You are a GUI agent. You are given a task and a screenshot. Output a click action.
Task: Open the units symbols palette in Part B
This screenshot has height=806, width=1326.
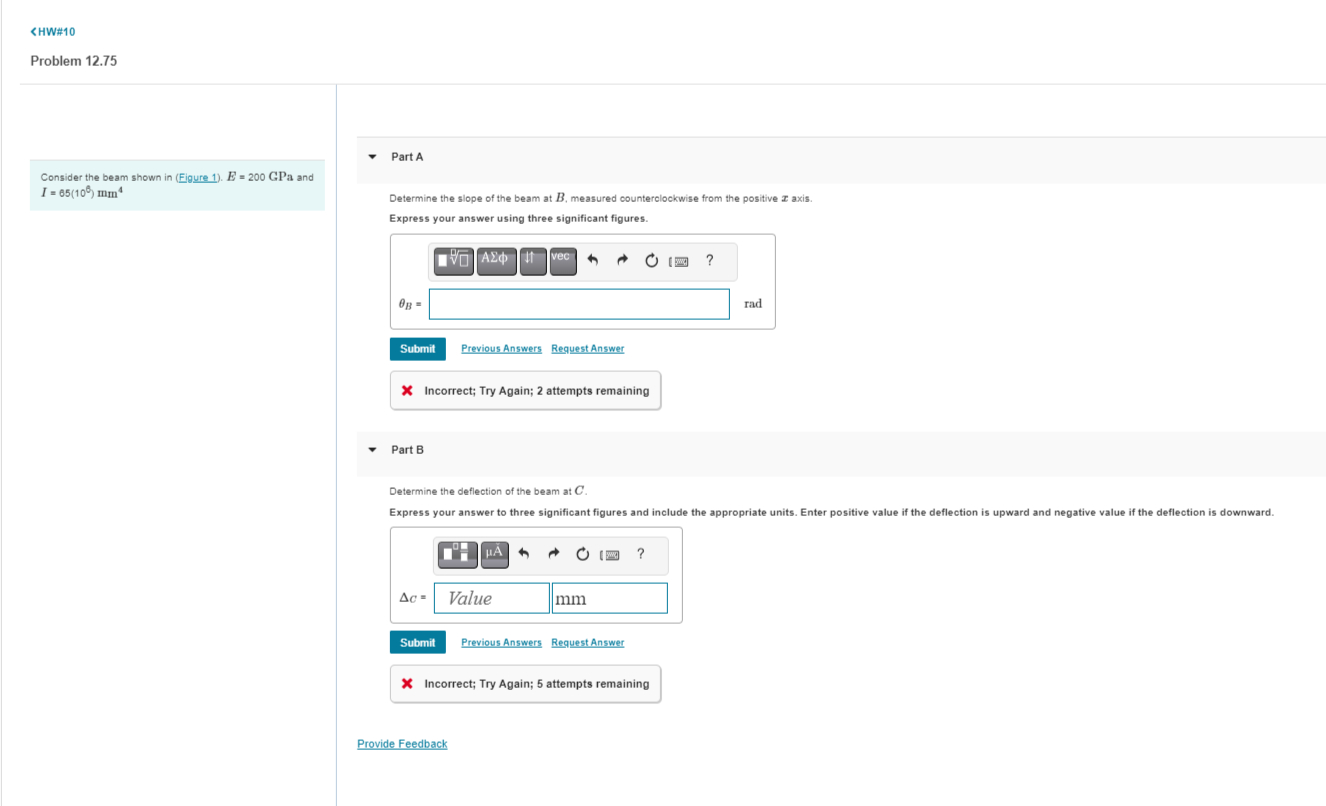(495, 553)
